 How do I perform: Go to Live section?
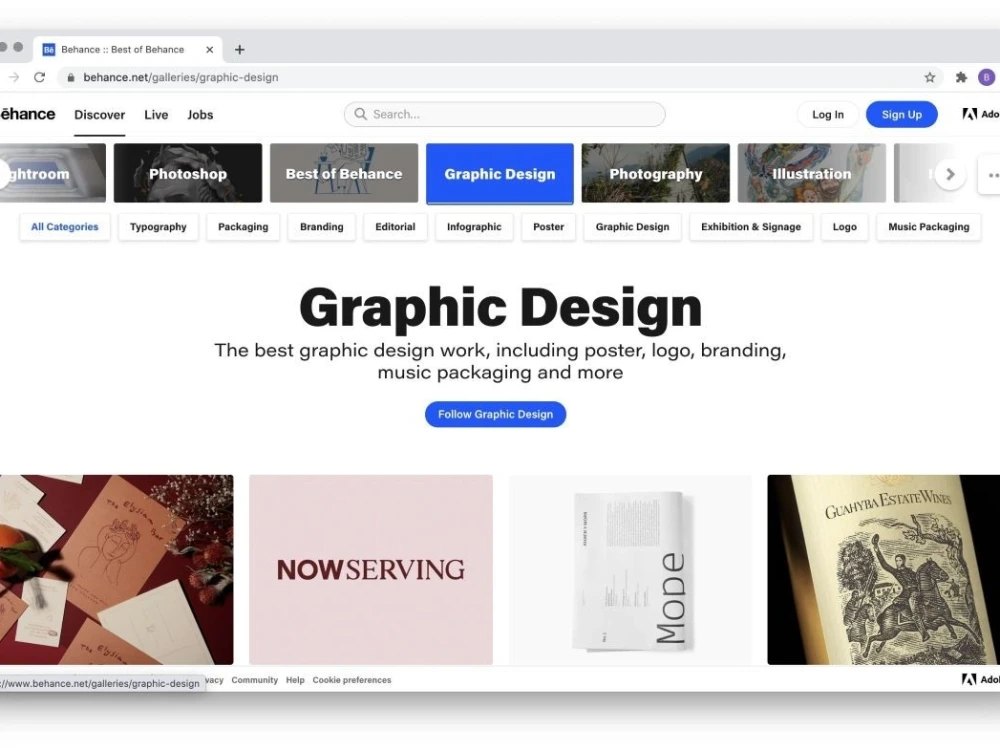(156, 115)
